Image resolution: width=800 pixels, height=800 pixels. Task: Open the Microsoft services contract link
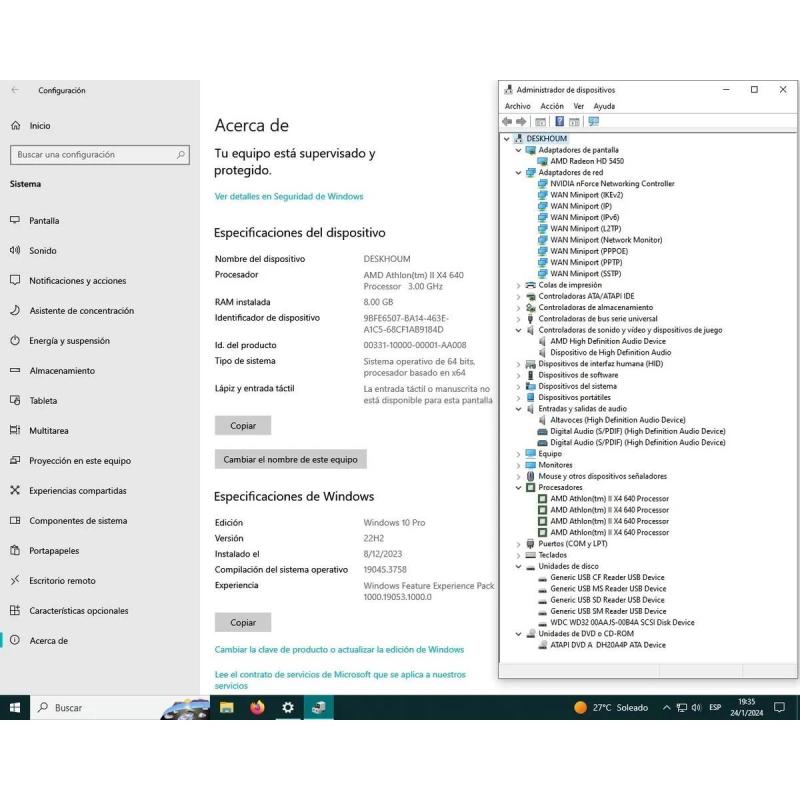pos(340,680)
